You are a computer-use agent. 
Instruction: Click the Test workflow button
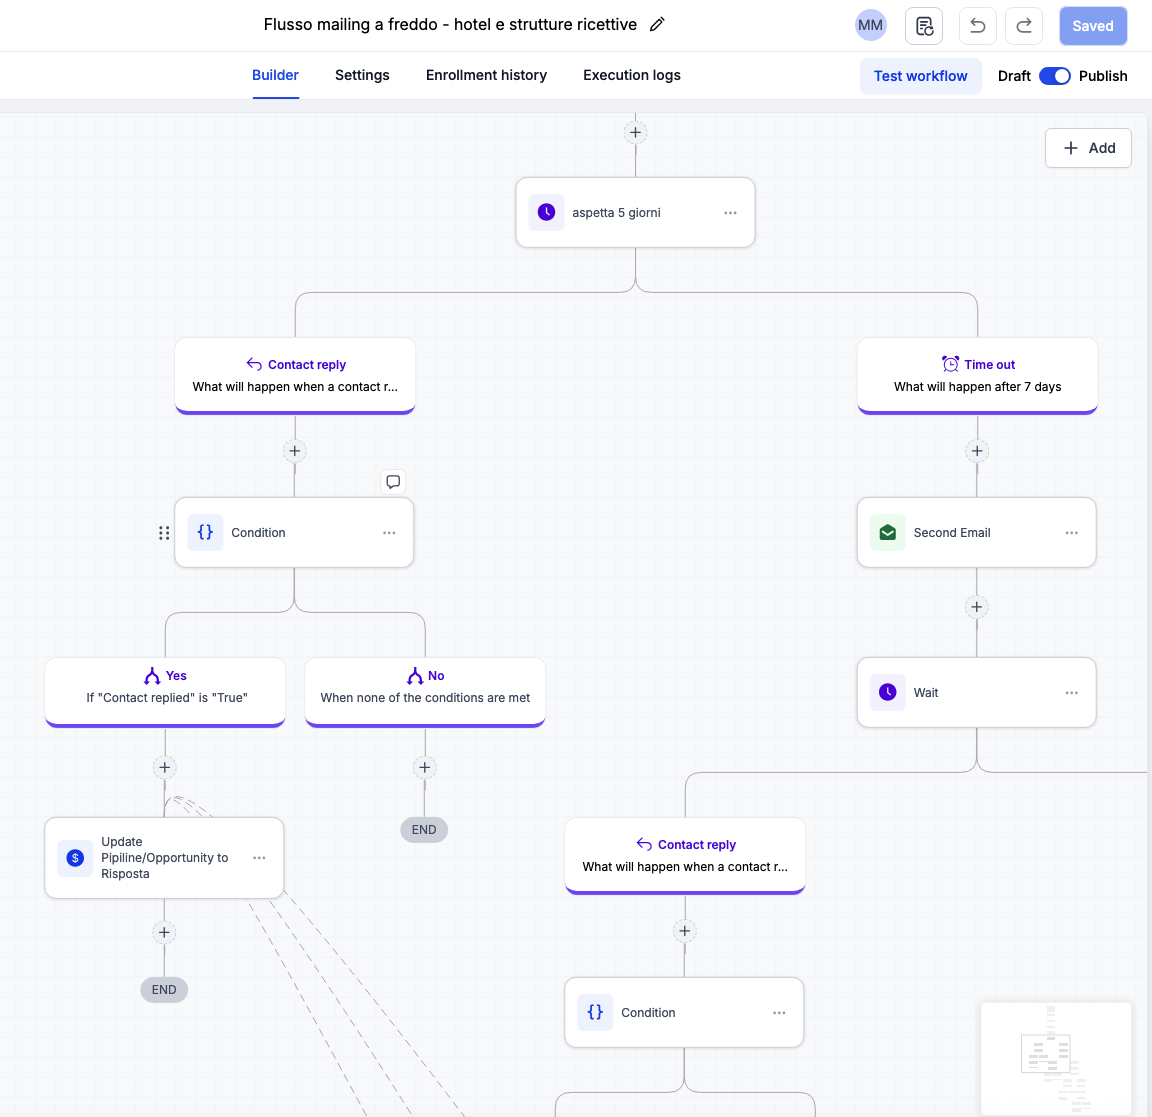coord(921,76)
